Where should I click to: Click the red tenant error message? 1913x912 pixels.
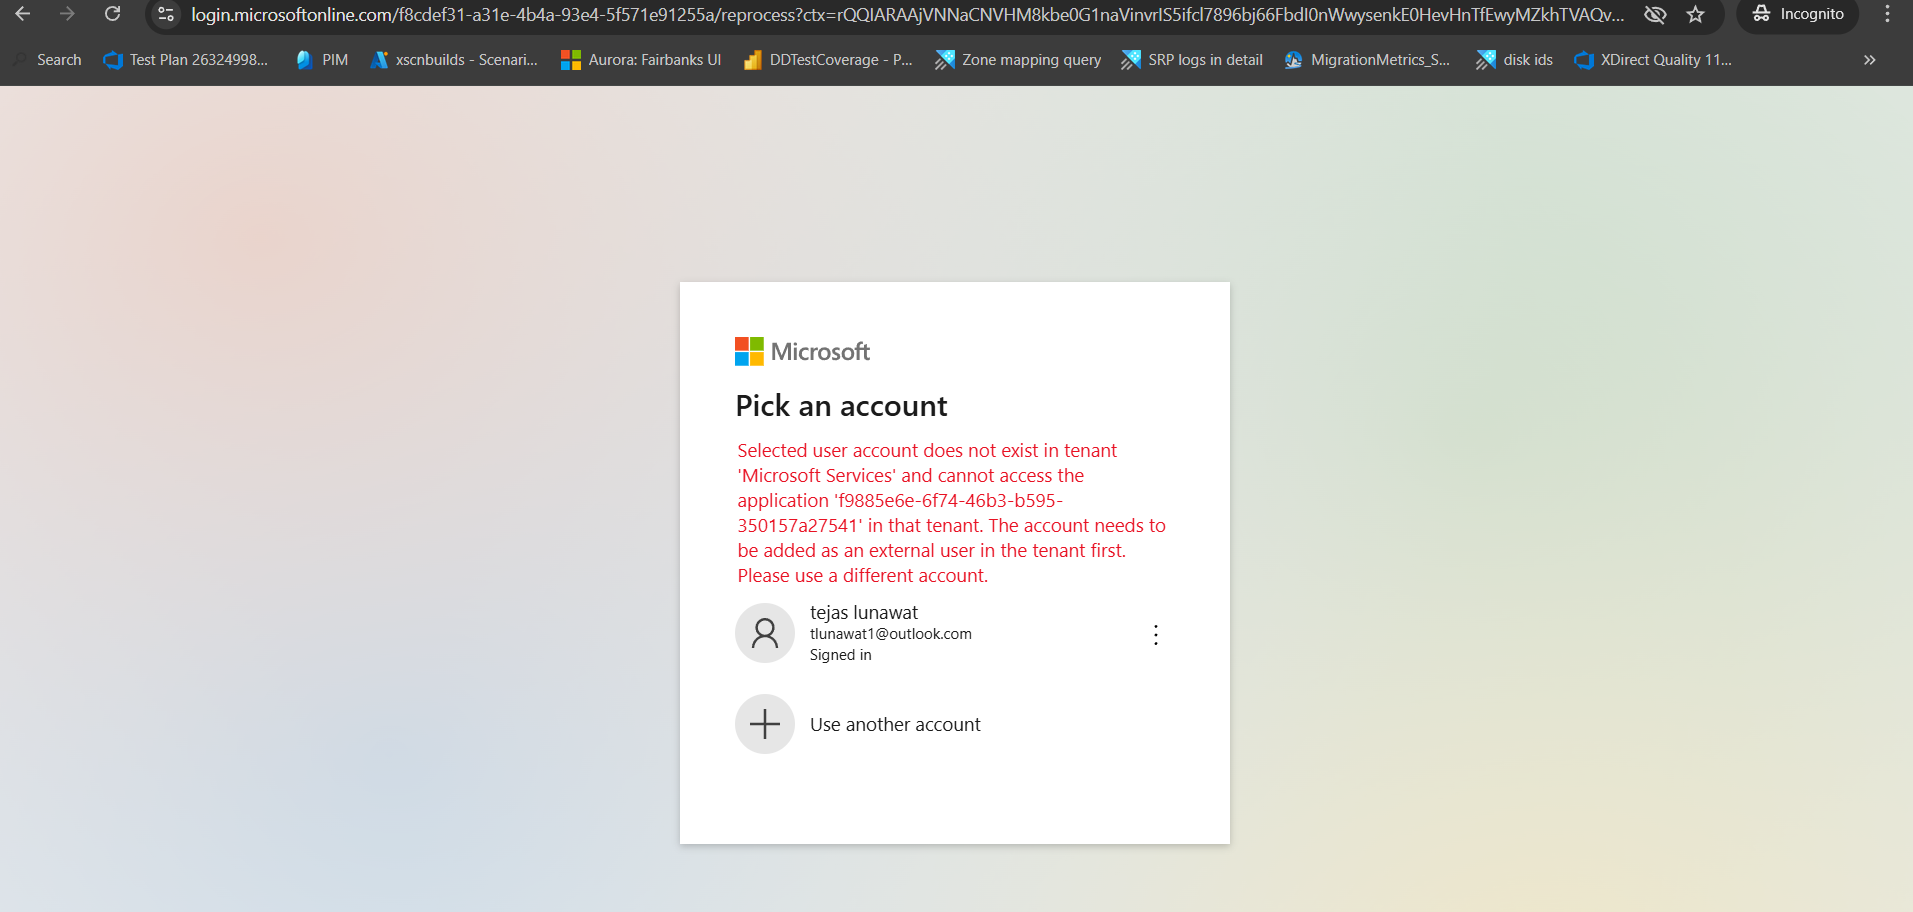pyautogui.click(x=951, y=513)
